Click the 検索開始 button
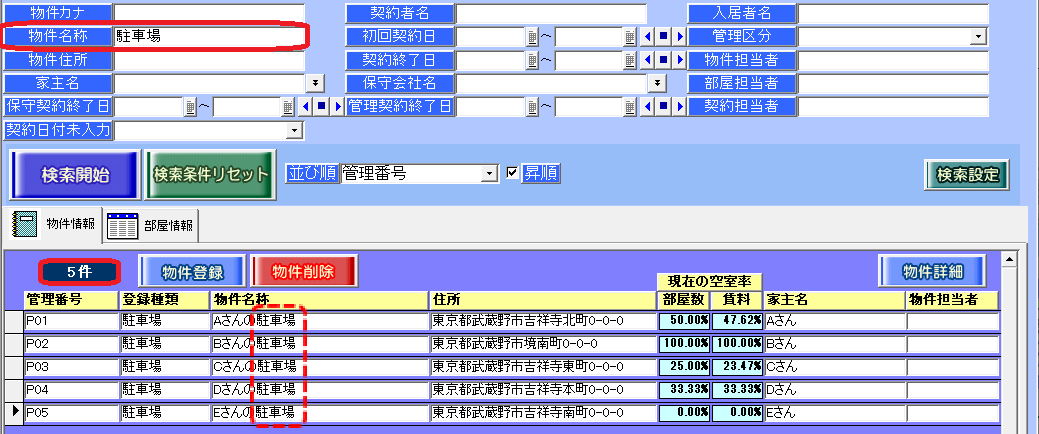The width and height of the screenshot is (1039, 434). [74, 174]
